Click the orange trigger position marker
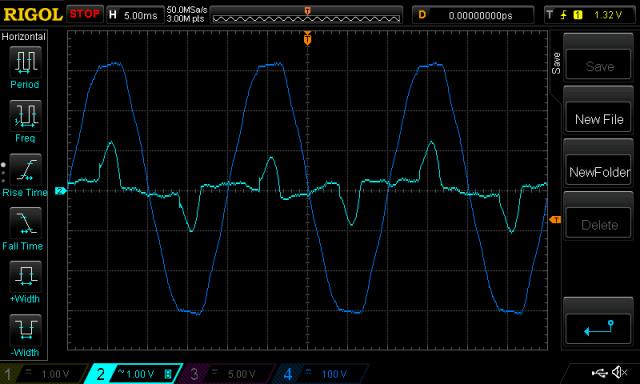This screenshot has width=640, height=384. point(307,39)
